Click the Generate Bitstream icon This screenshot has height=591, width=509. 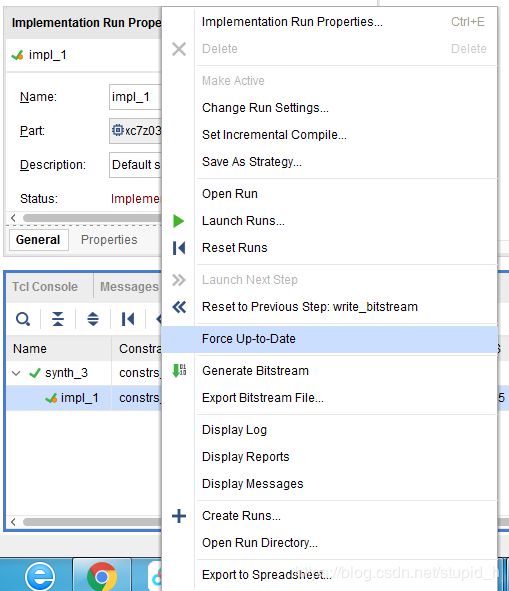tap(179, 371)
